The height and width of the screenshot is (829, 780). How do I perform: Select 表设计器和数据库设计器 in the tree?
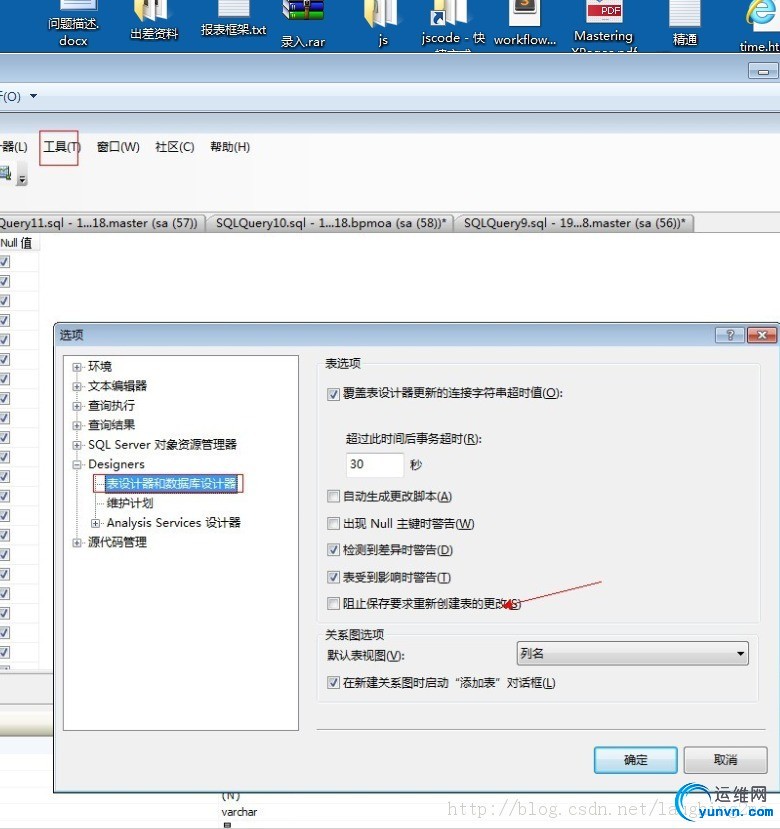[x=171, y=483]
